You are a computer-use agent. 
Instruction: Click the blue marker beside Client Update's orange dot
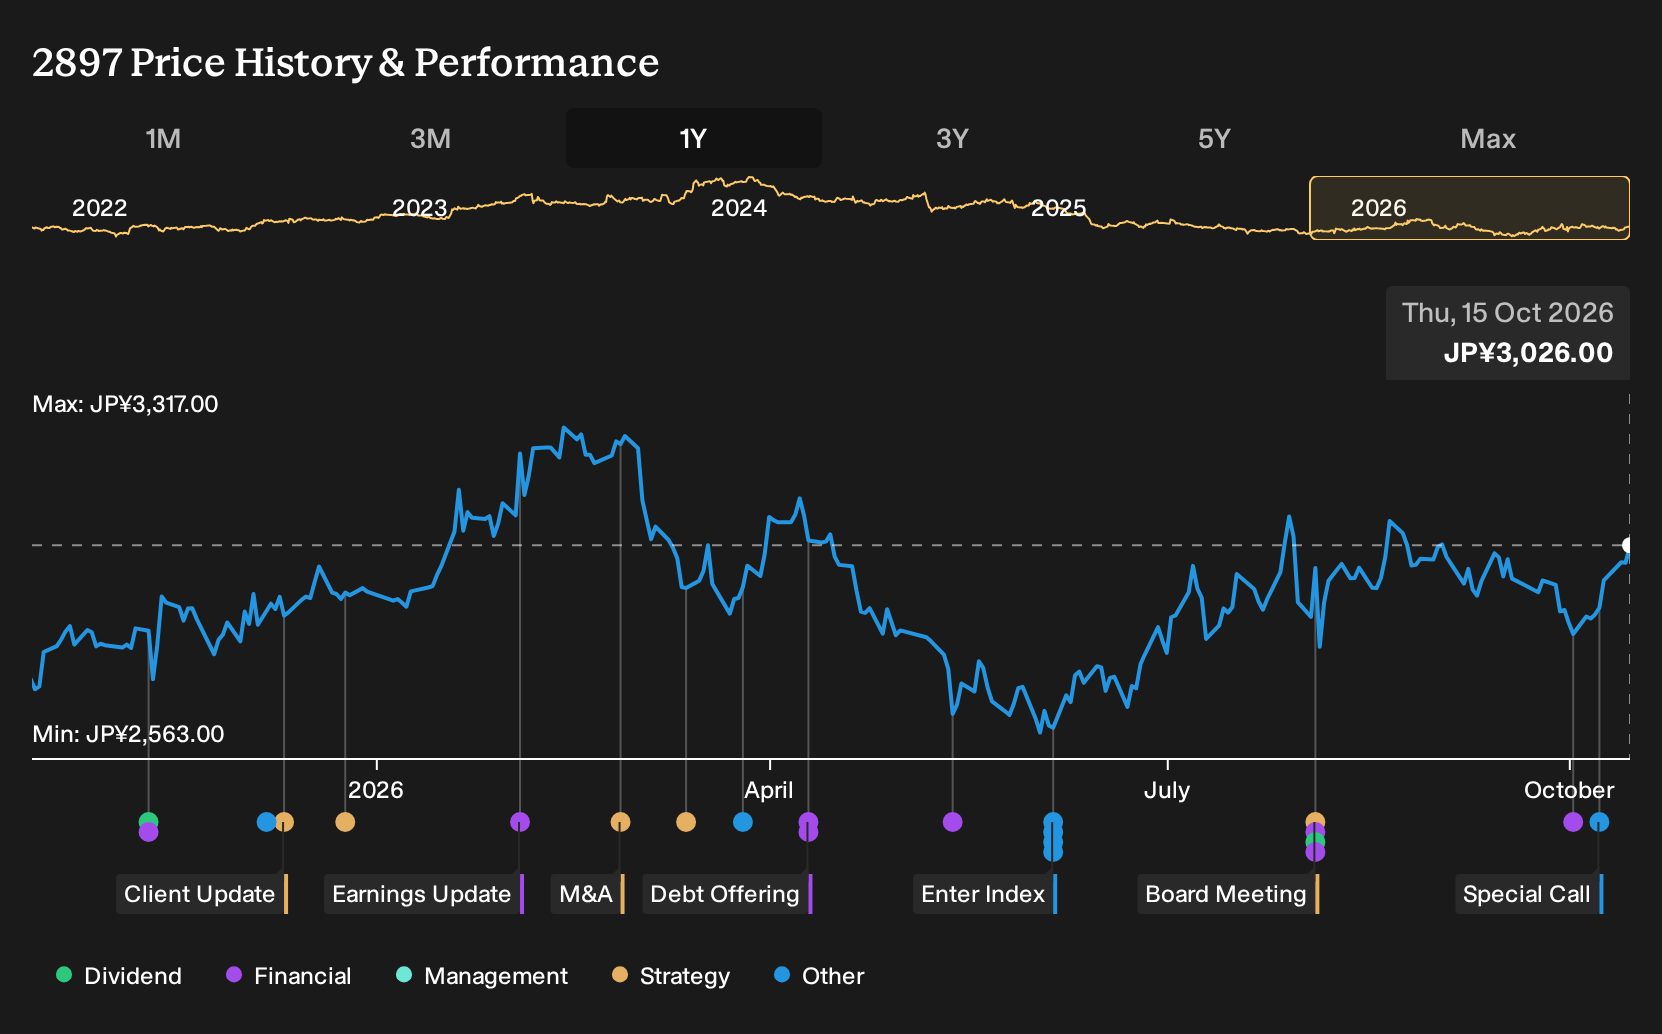pos(266,822)
